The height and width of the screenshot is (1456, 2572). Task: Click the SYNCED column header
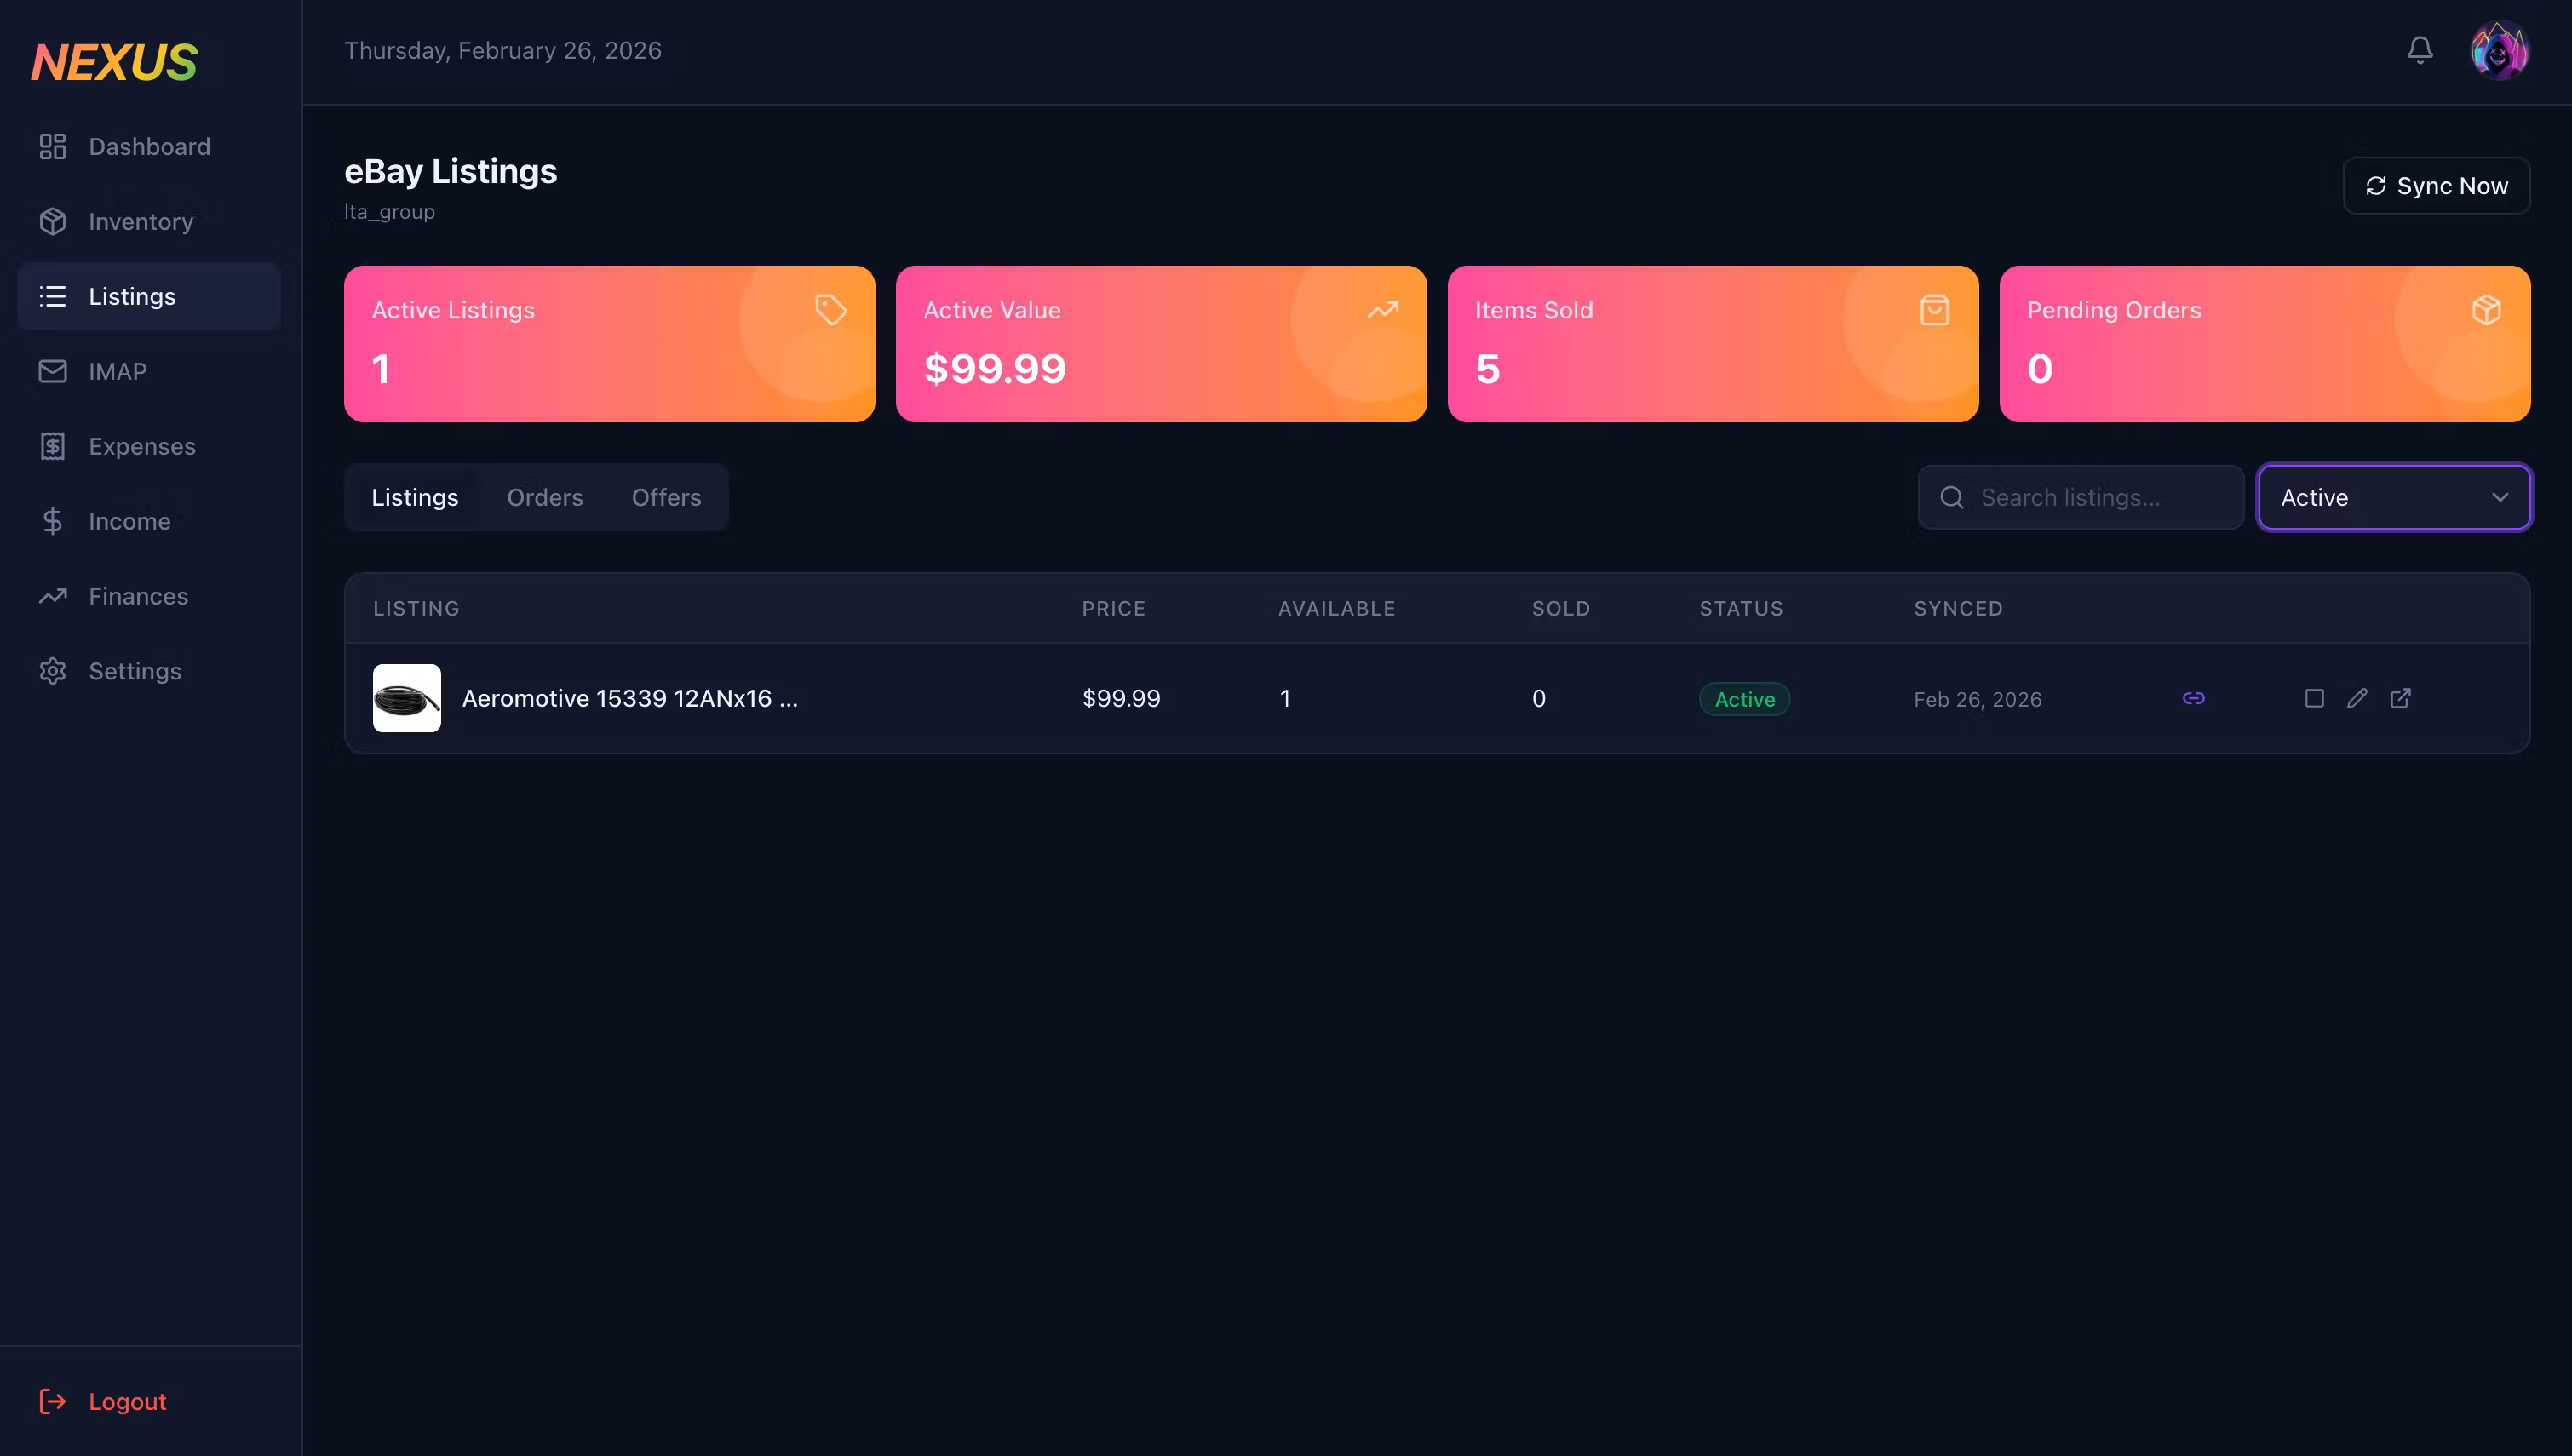click(1958, 608)
